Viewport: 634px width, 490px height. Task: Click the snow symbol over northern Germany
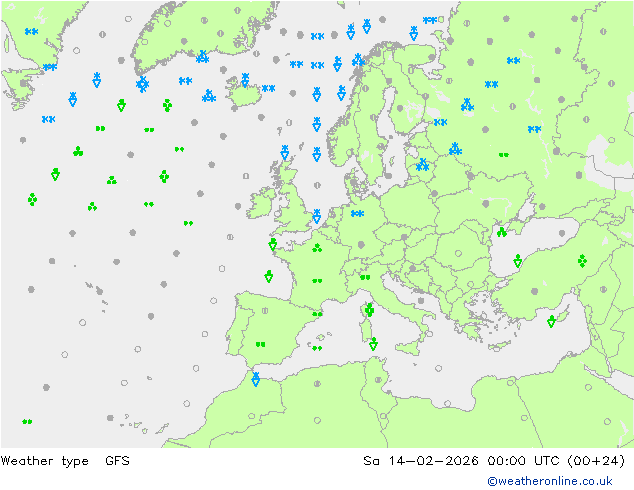pos(357,213)
